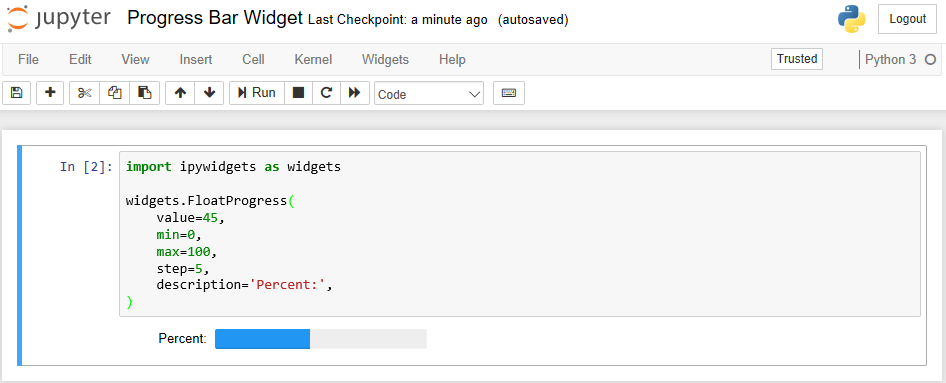The width and height of the screenshot is (946, 383).
Task: Move selected cell up arrow
Action: [x=180, y=93]
